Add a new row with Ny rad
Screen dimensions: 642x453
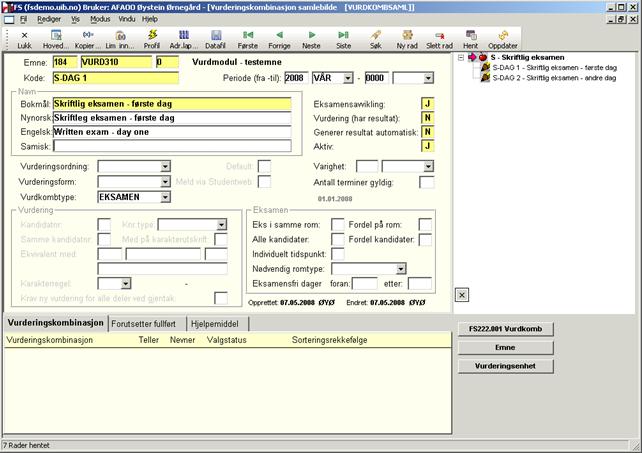coord(407,36)
